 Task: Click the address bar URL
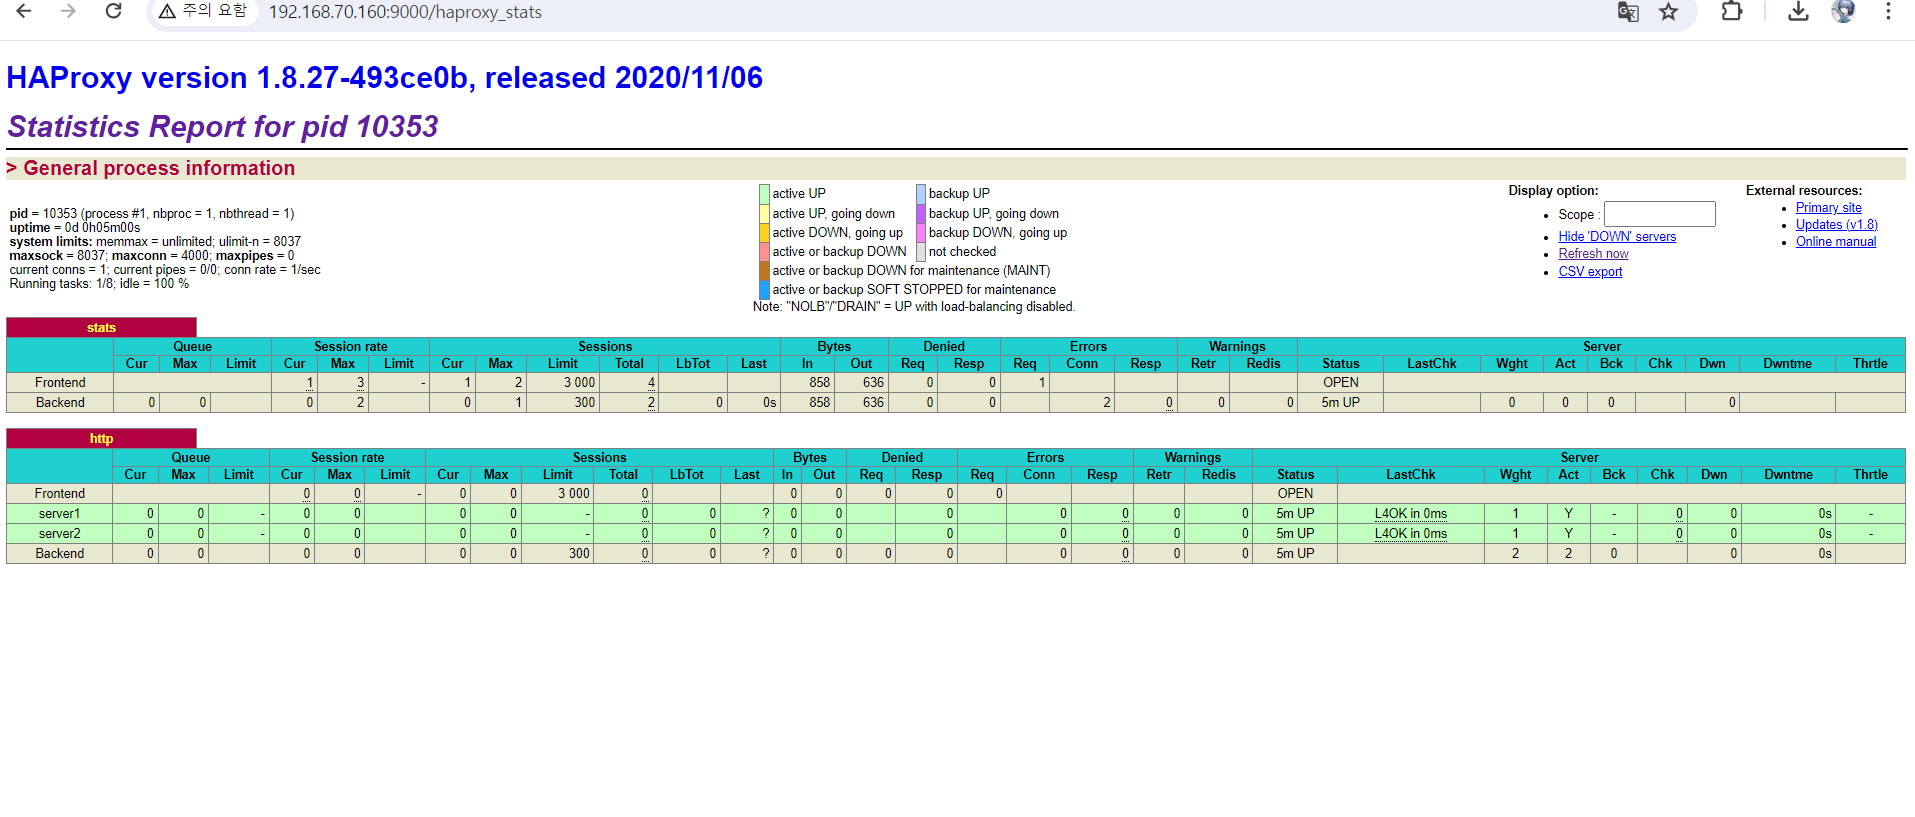(405, 12)
